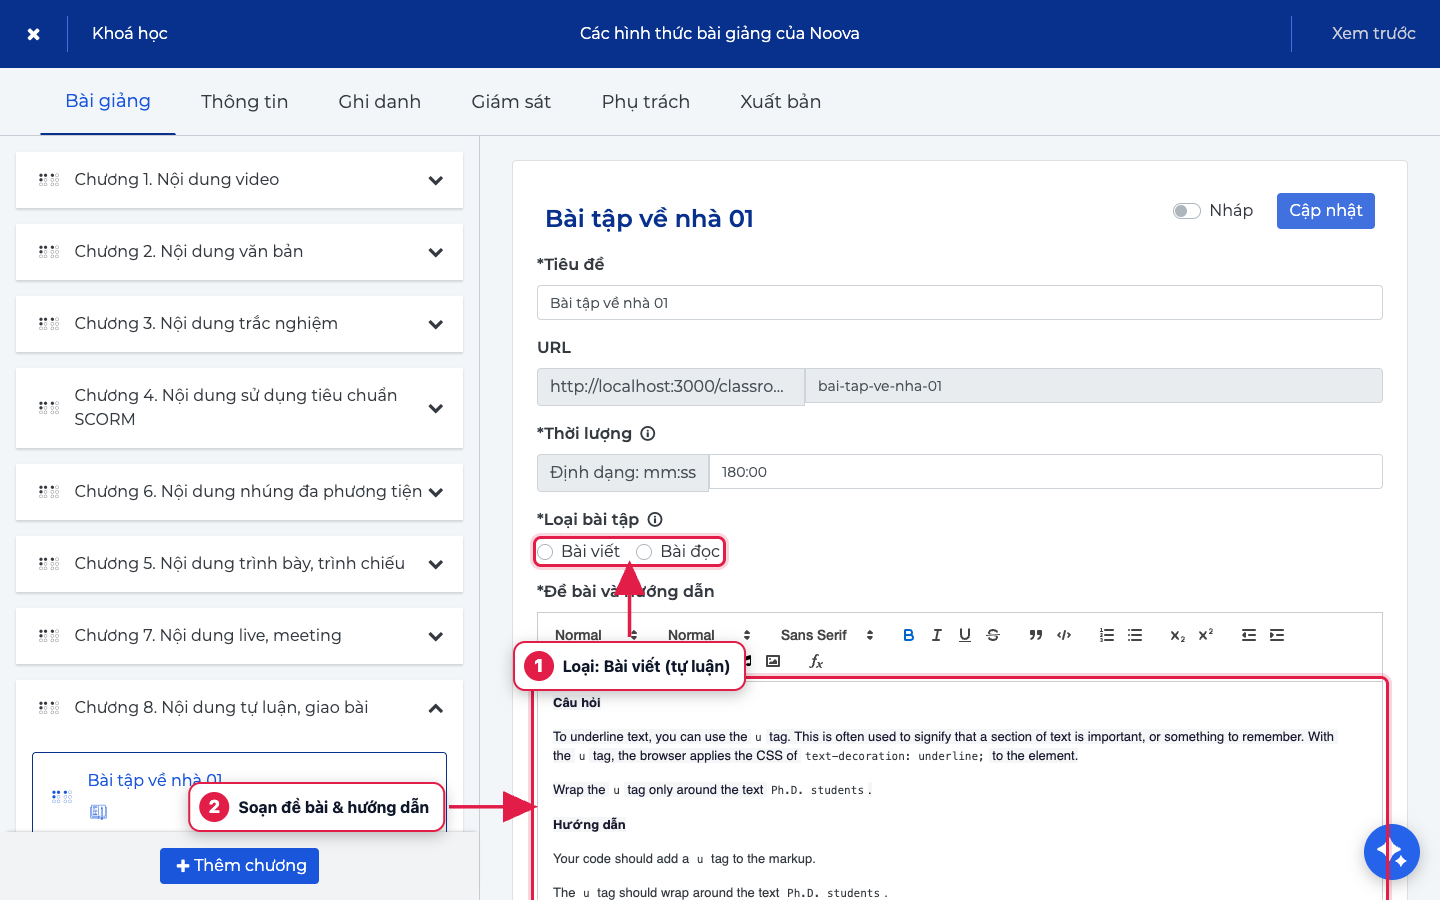Click the drag handle of Chương 8
The height and width of the screenshot is (900, 1440).
click(x=49, y=708)
